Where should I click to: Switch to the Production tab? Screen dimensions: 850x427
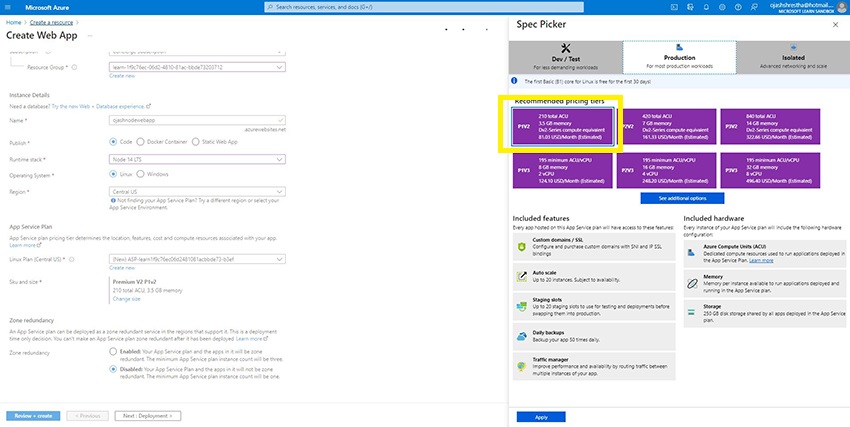pyautogui.click(x=679, y=57)
